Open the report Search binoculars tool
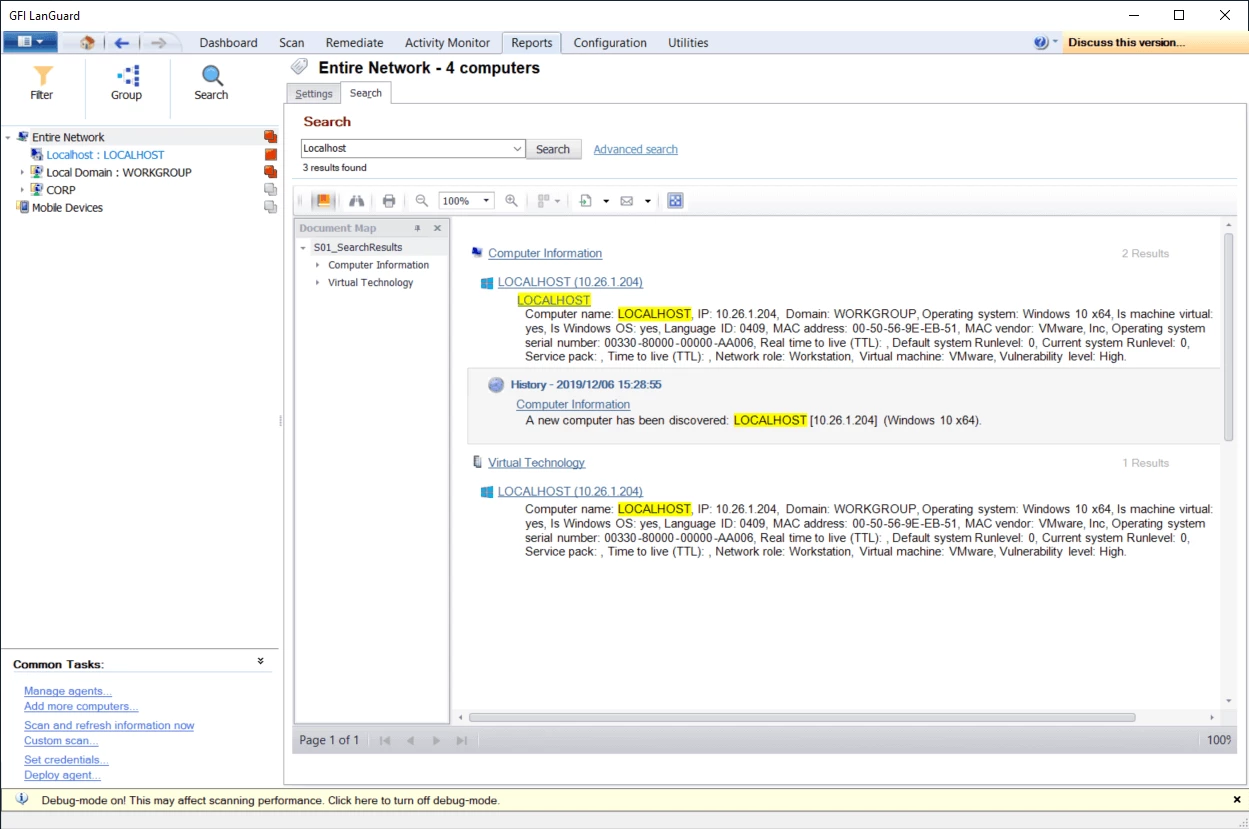This screenshot has width=1249, height=829. pyautogui.click(x=357, y=200)
